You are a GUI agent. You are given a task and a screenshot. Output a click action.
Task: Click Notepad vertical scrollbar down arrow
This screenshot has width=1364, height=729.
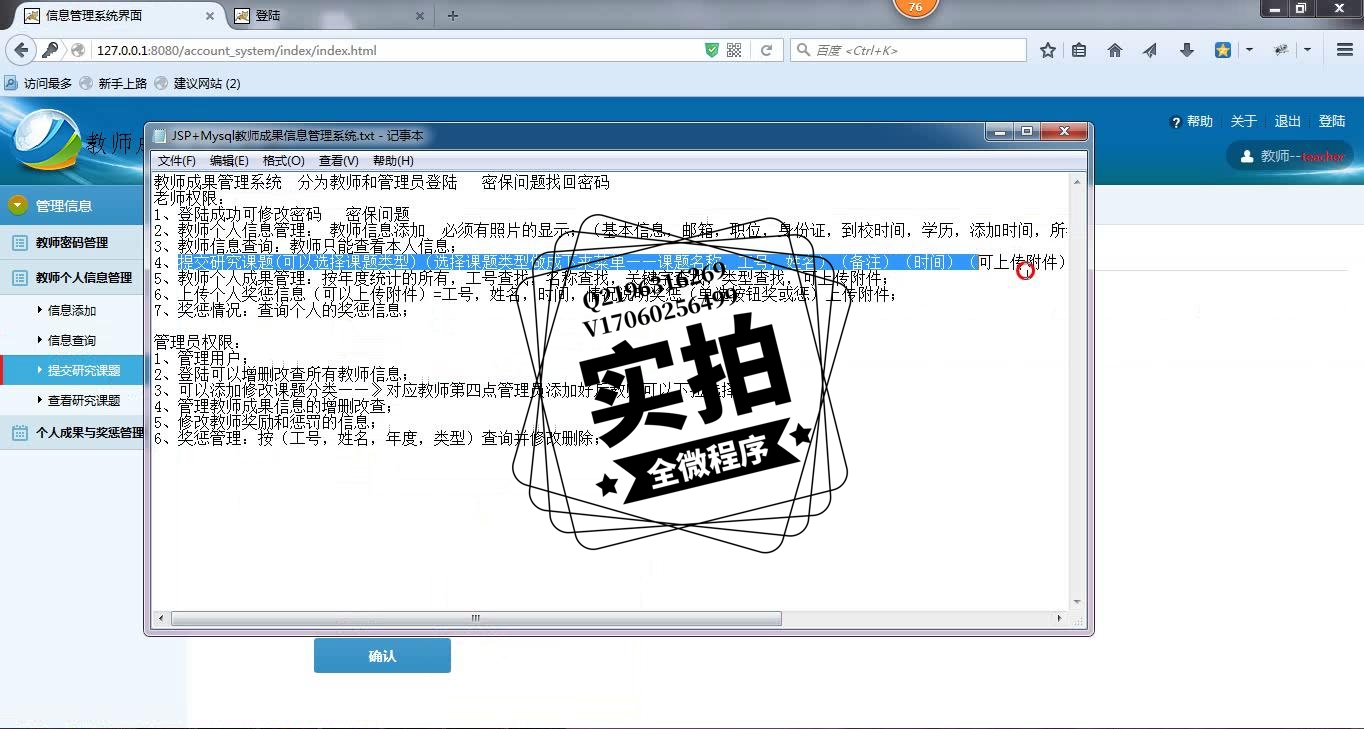[1077, 602]
